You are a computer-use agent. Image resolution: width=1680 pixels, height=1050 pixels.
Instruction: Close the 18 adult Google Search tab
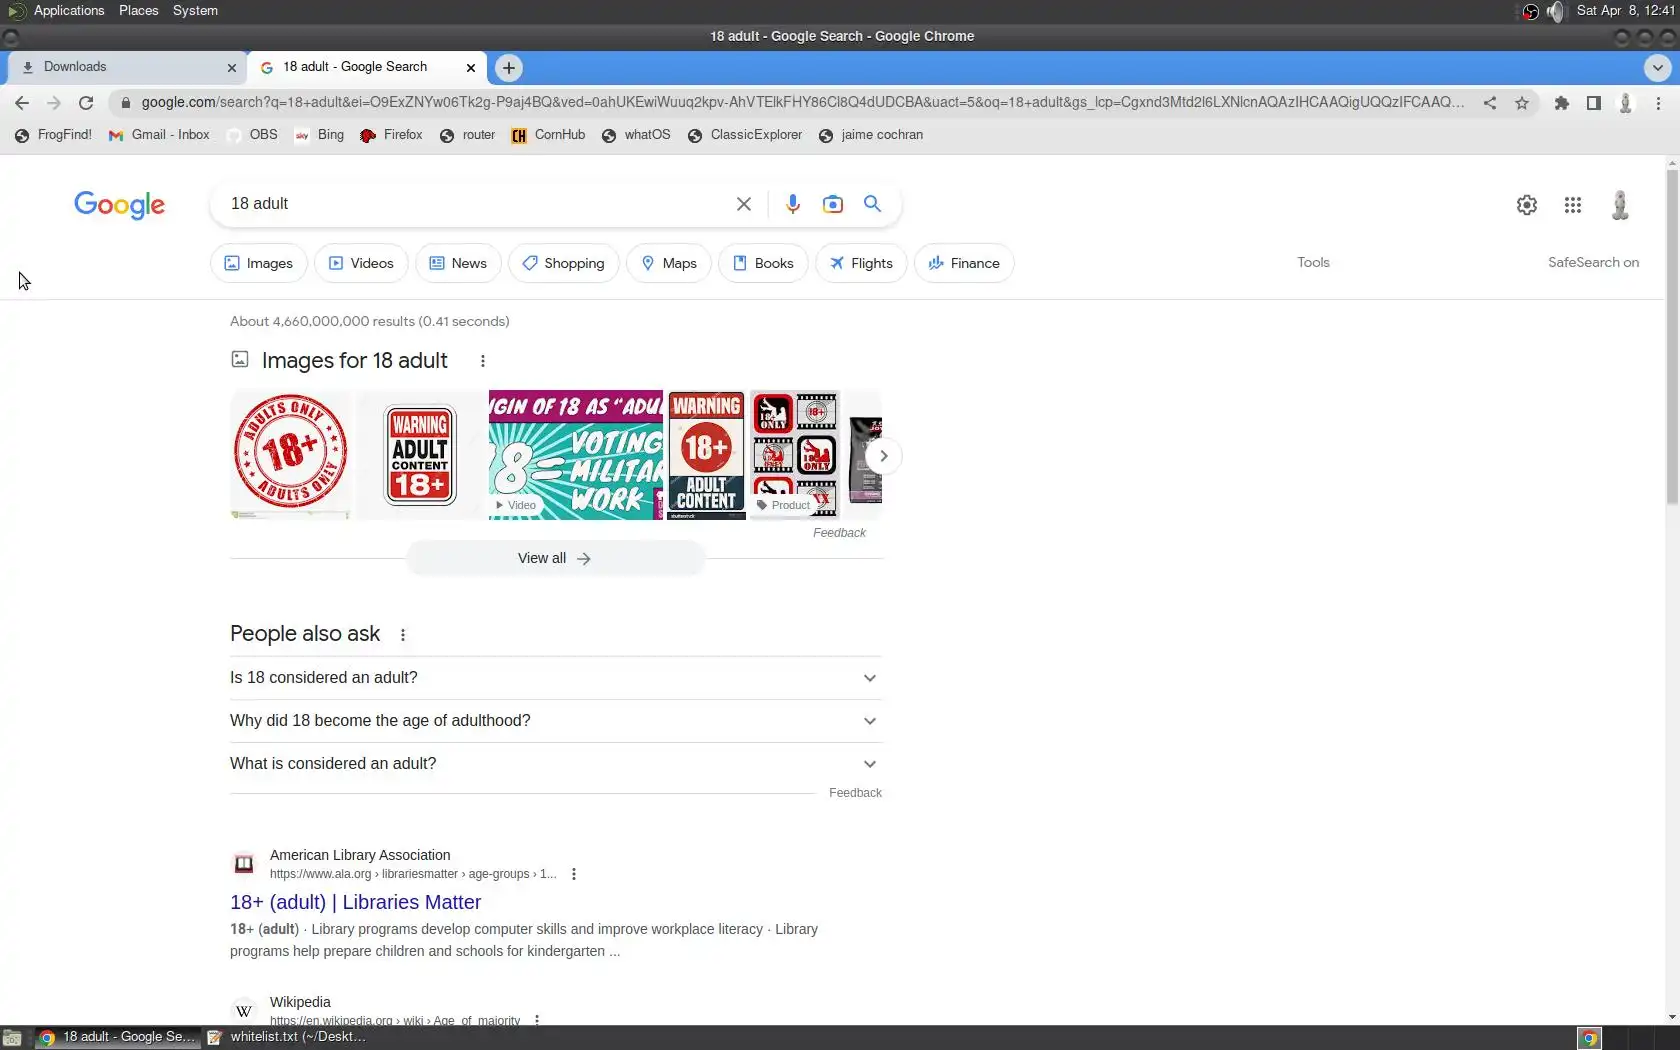471,68
